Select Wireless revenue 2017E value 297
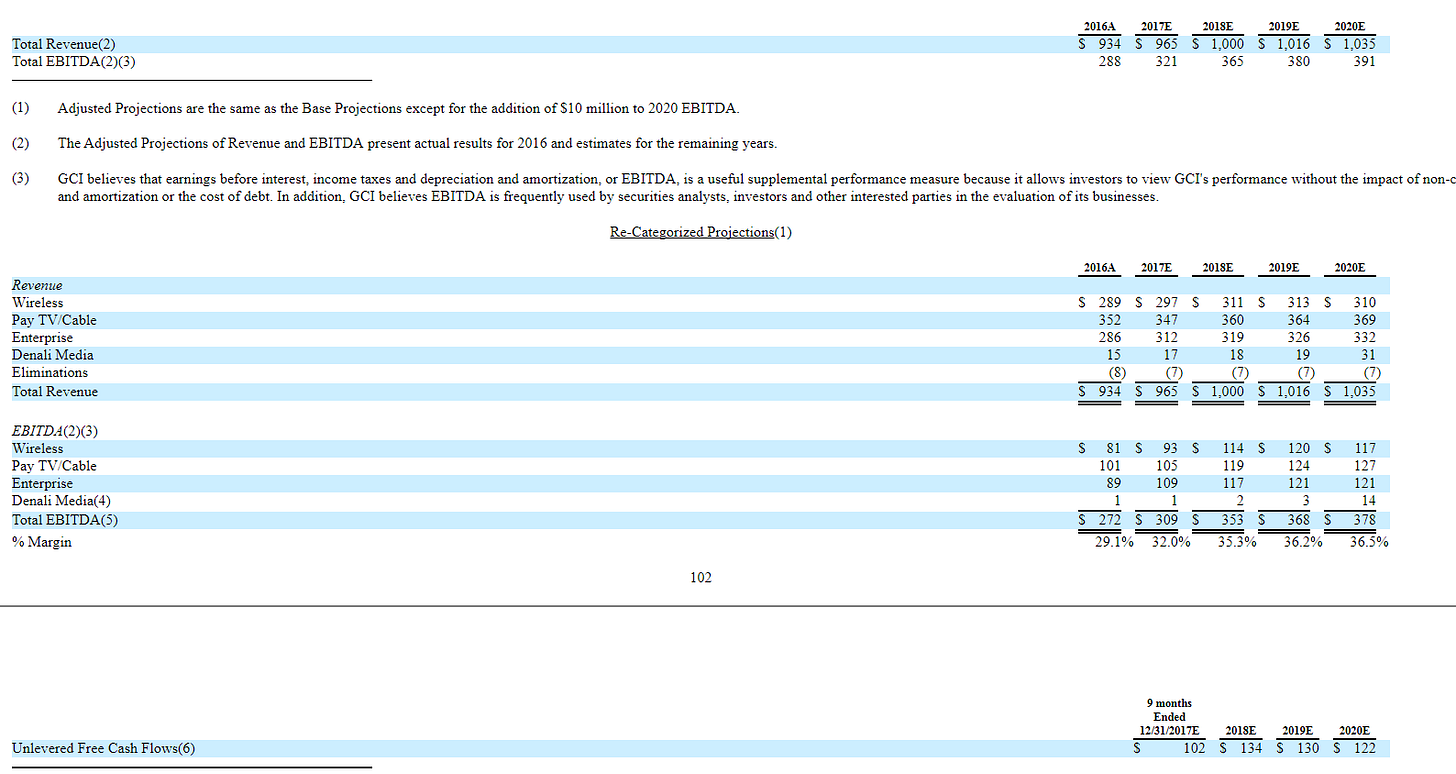This screenshot has width=1456, height=774. [x=1166, y=302]
